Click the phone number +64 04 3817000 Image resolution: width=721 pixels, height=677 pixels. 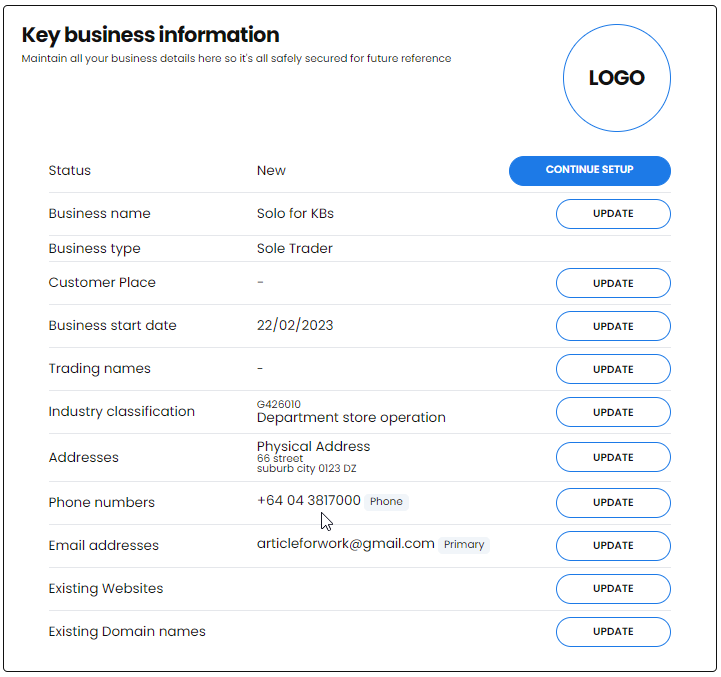[x=309, y=500]
